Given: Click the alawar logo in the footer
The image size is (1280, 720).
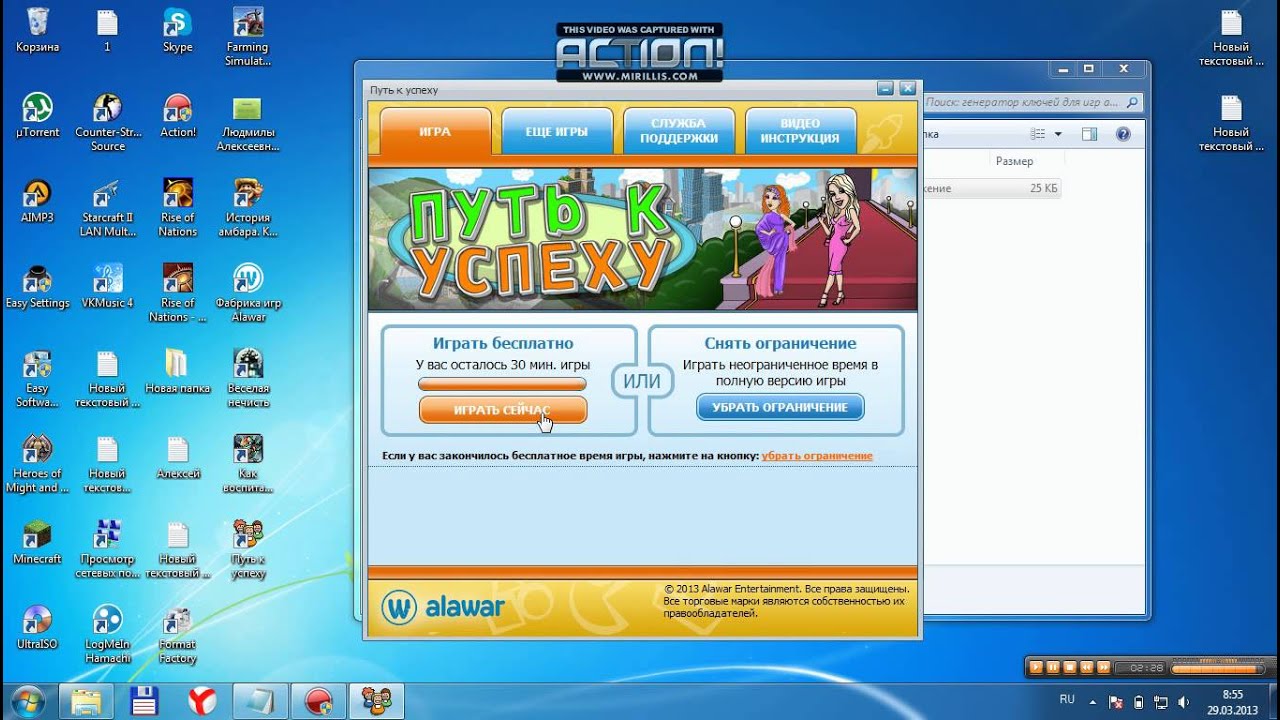Looking at the screenshot, I should tap(443, 606).
